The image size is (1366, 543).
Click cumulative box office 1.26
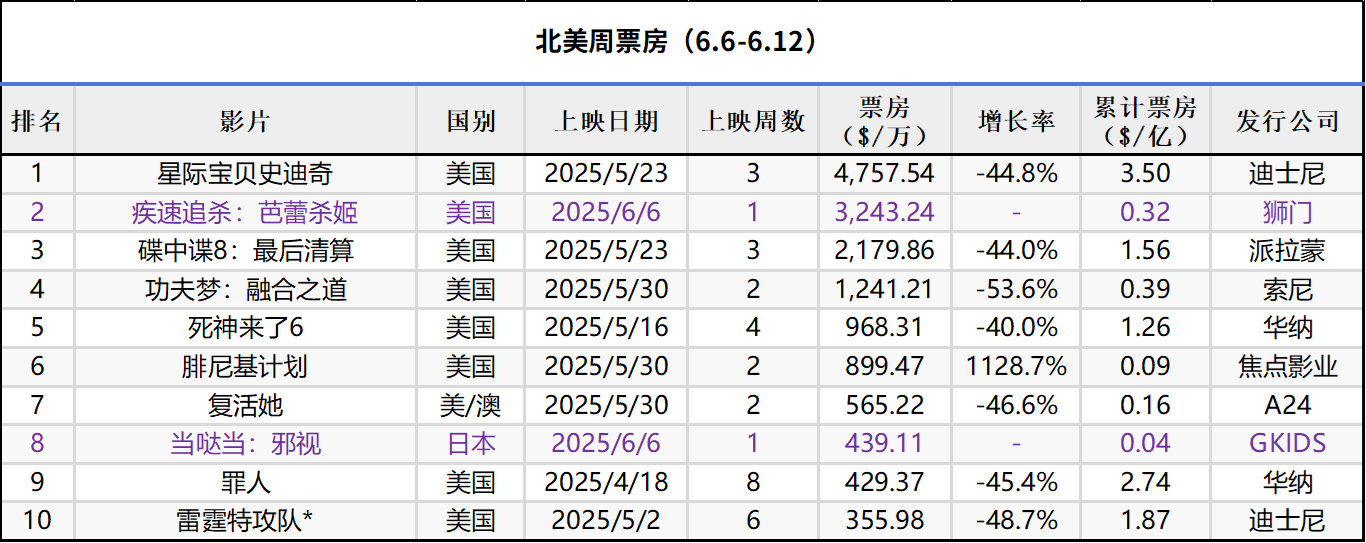[x=1145, y=328]
